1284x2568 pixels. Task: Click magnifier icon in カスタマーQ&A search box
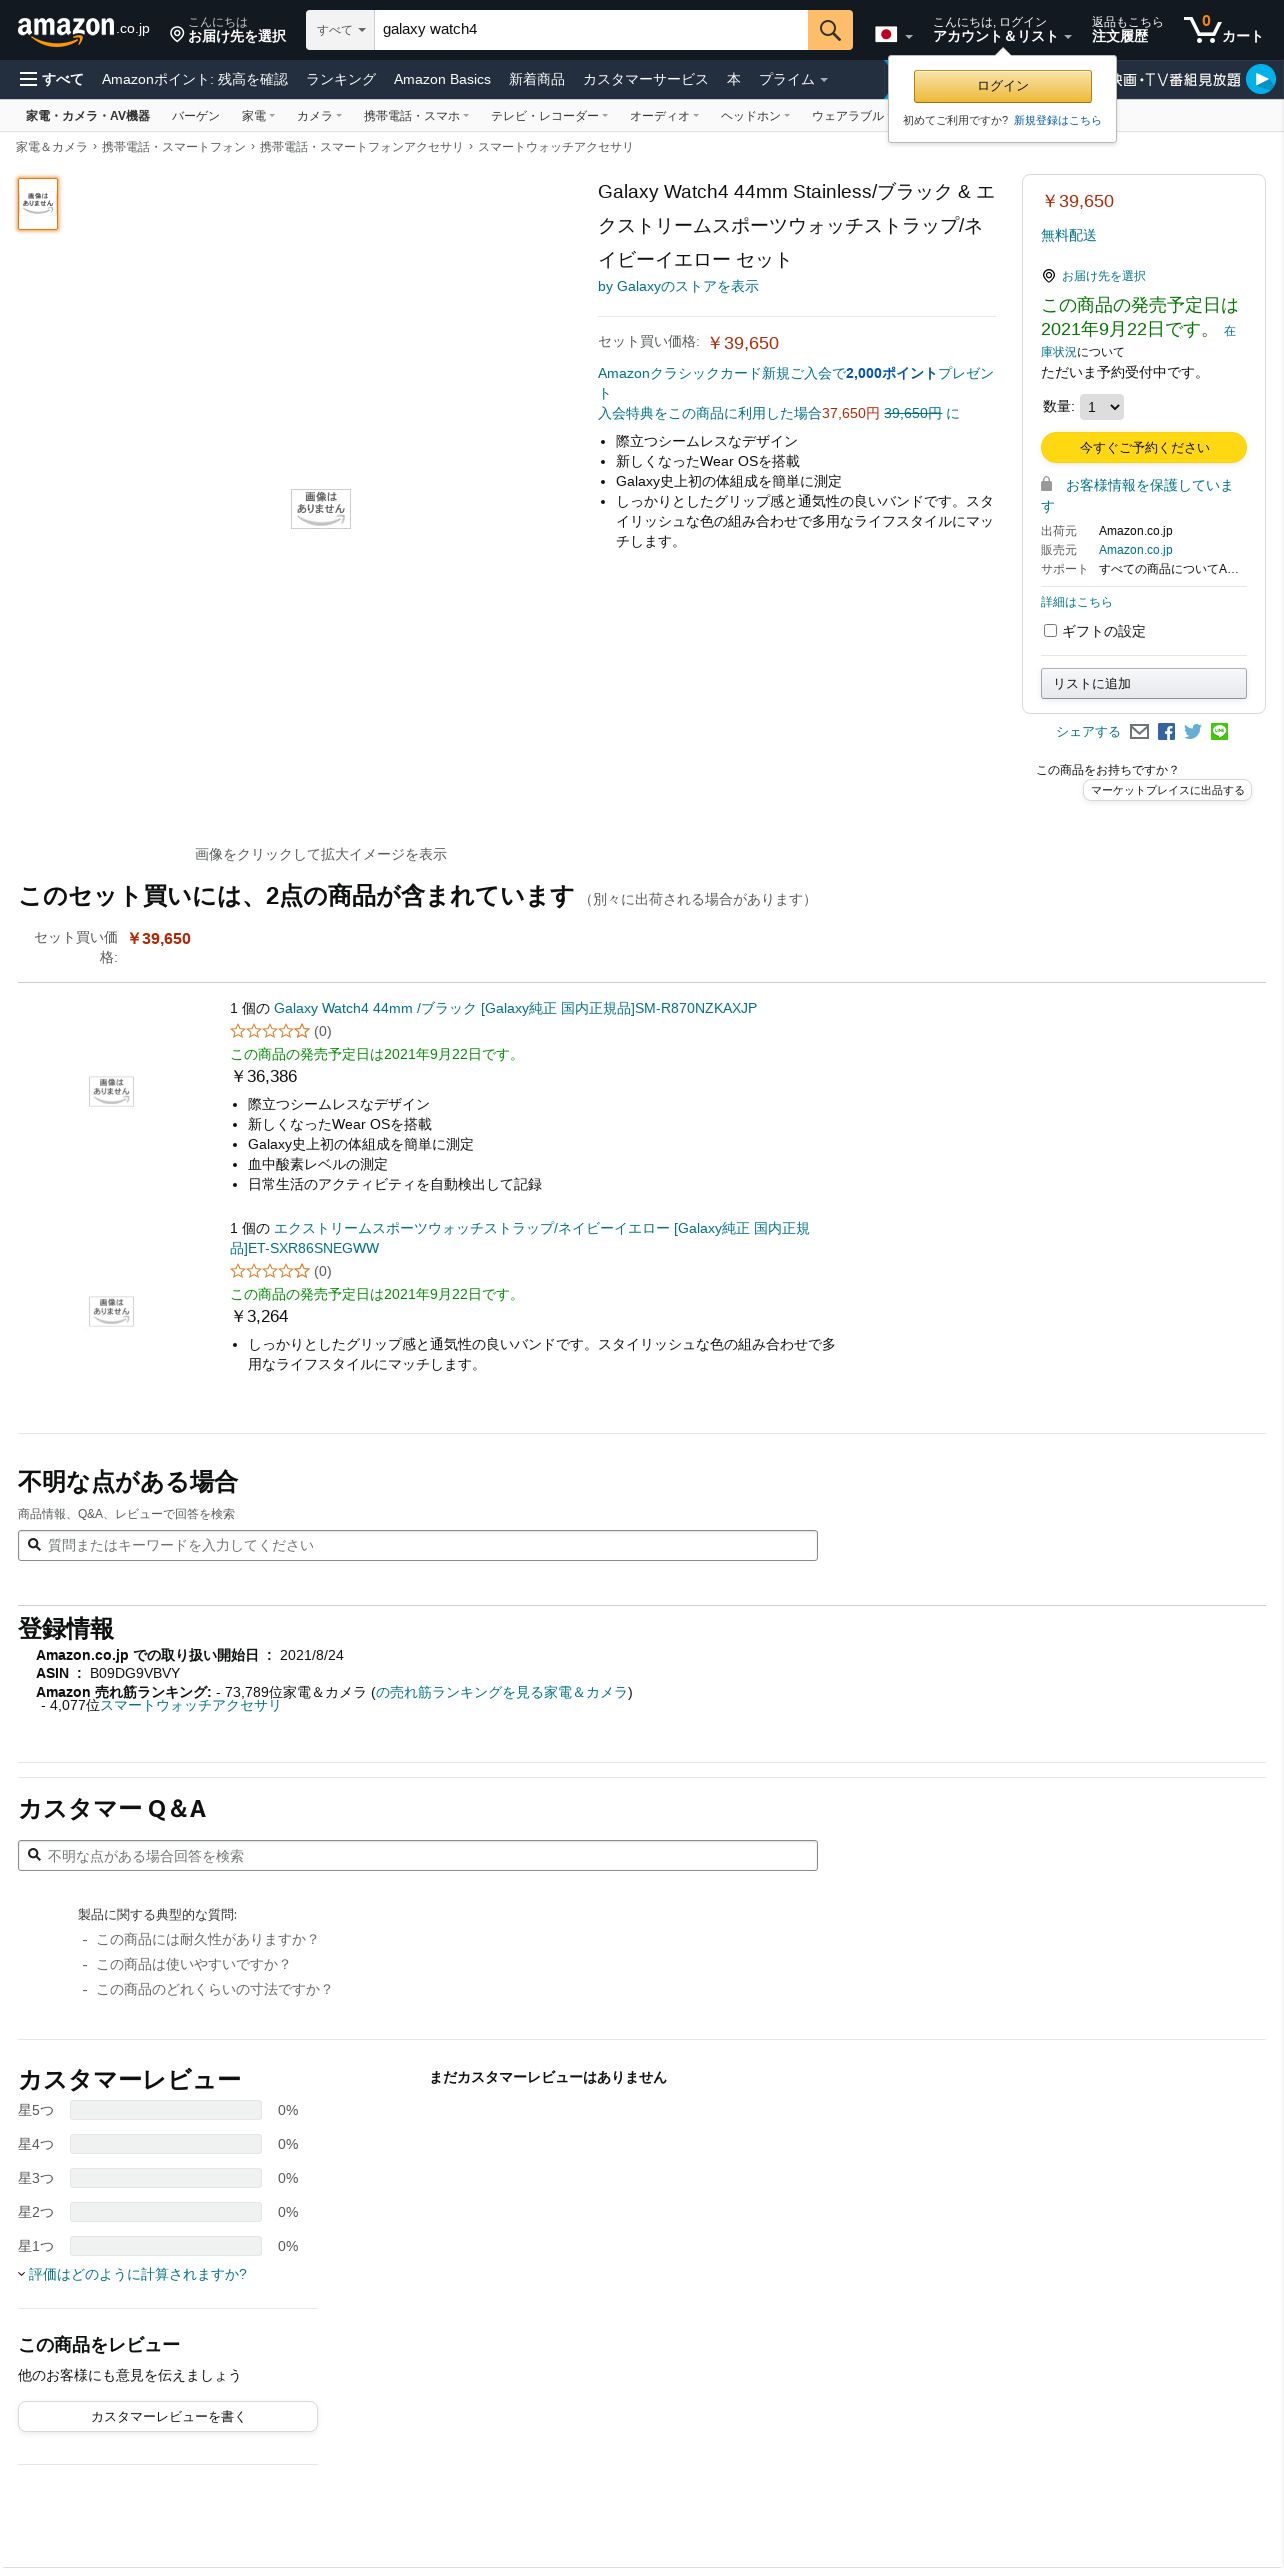coord(34,1855)
